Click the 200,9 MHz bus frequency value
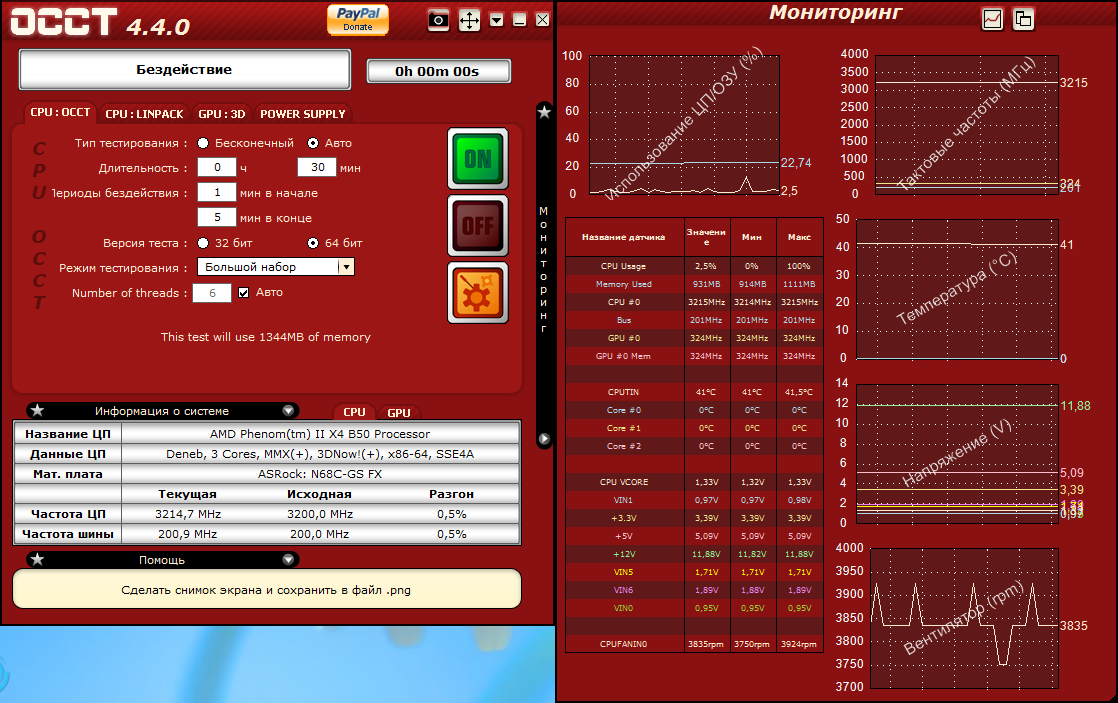 tap(188, 534)
